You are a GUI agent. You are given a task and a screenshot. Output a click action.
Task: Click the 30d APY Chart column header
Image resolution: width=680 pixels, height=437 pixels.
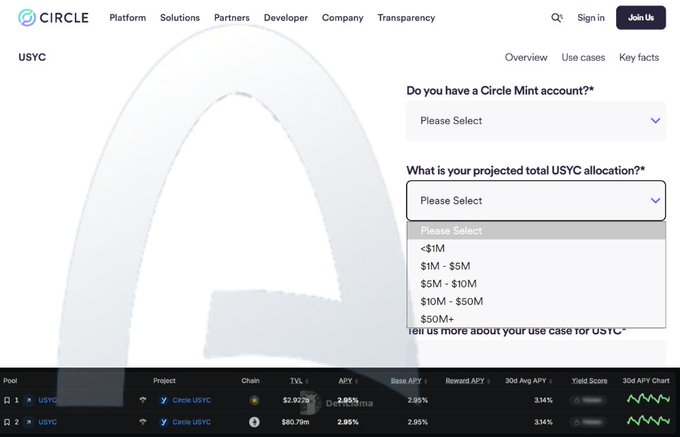pyautogui.click(x=646, y=381)
